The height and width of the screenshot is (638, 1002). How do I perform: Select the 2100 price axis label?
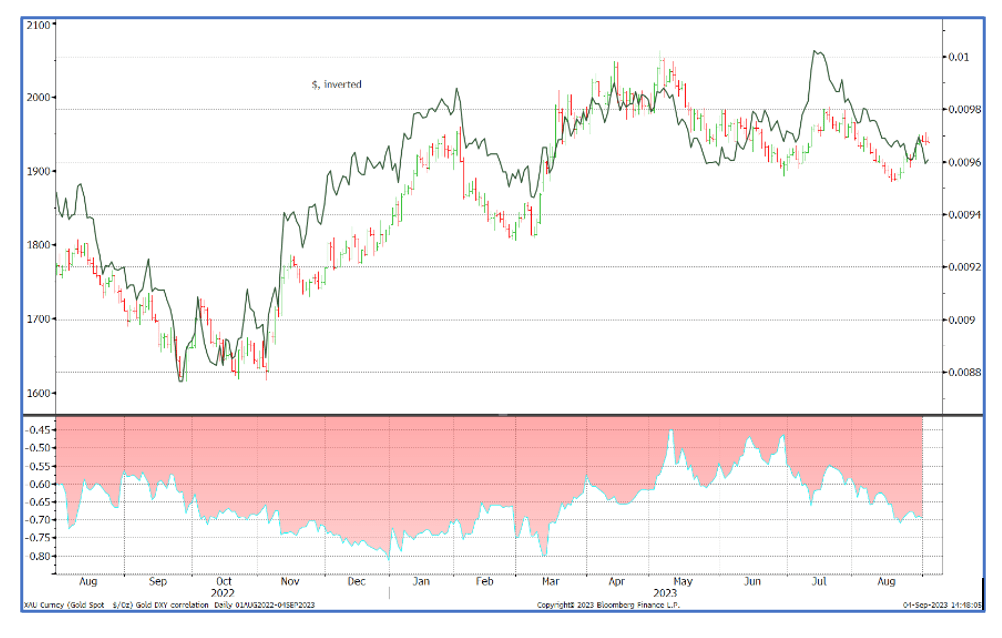pyautogui.click(x=38, y=25)
